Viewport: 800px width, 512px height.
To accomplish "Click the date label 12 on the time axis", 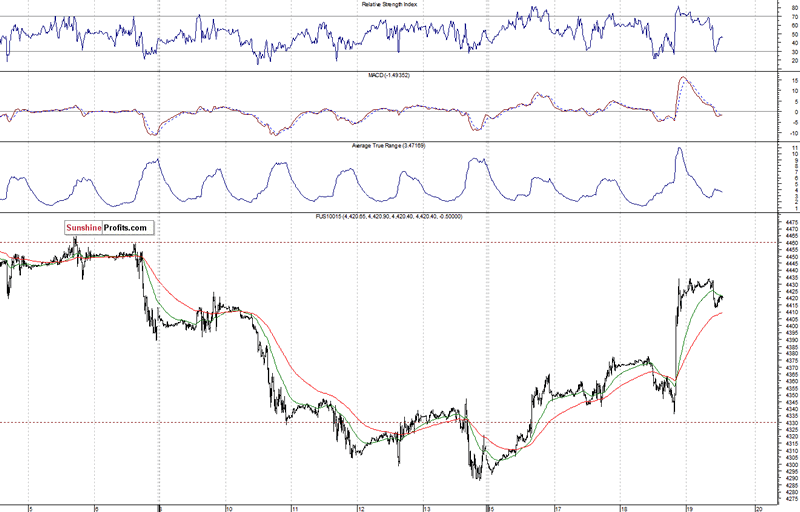I will 360,507.
